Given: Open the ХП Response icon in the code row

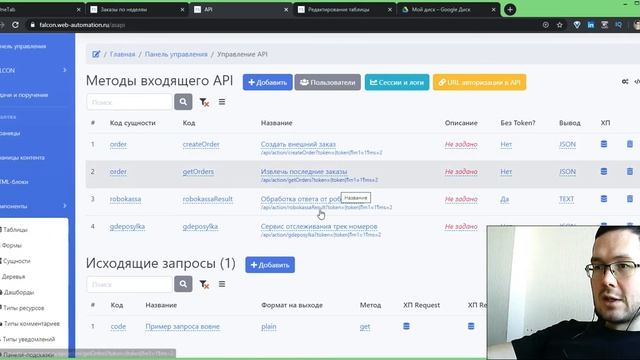Looking at the screenshot, I should [x=471, y=326].
